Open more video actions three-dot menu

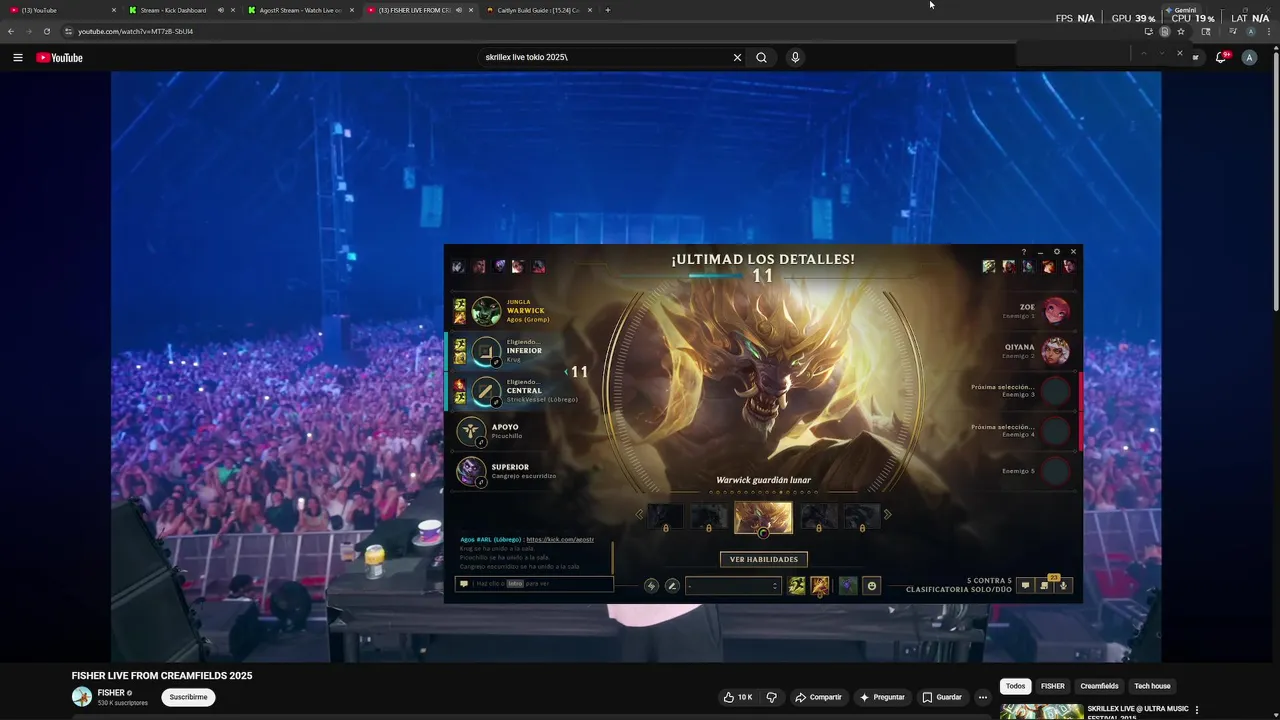coord(983,697)
